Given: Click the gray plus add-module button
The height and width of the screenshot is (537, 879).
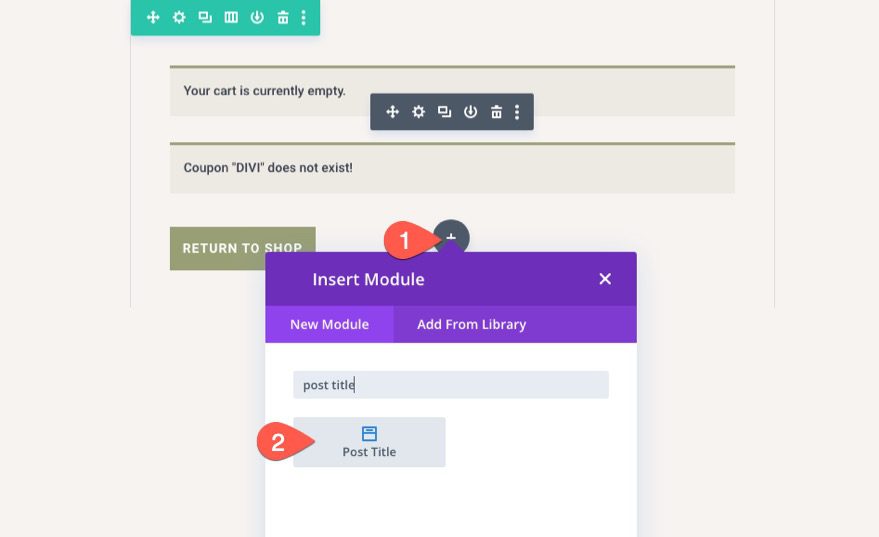Looking at the screenshot, I should (452, 236).
